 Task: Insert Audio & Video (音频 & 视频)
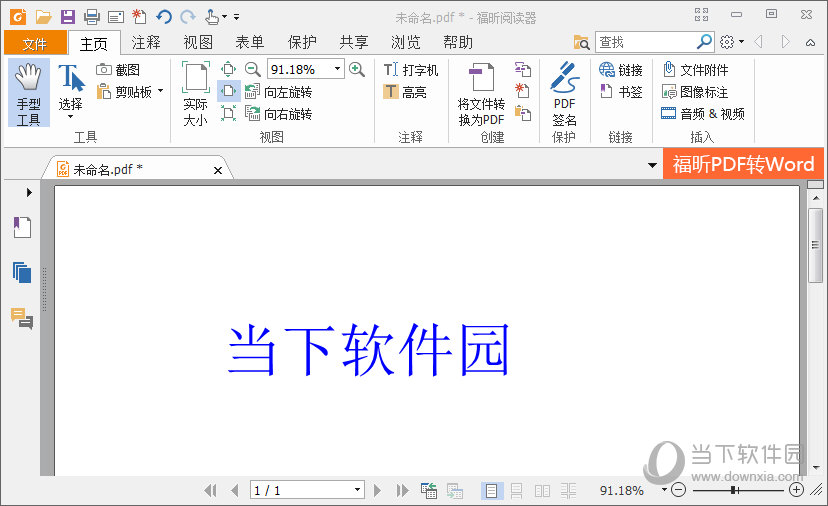click(x=703, y=114)
